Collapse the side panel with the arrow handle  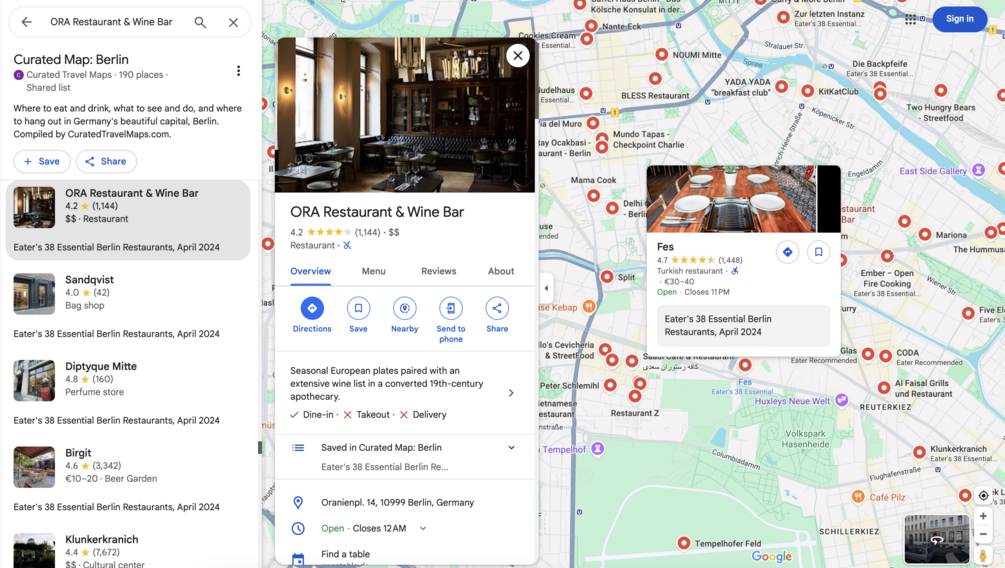point(546,288)
